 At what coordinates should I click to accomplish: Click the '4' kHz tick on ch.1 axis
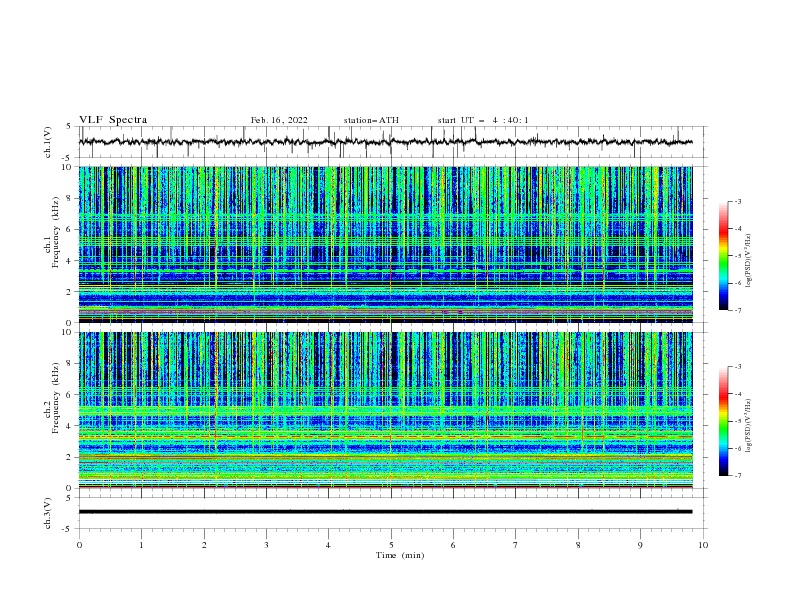[69, 261]
